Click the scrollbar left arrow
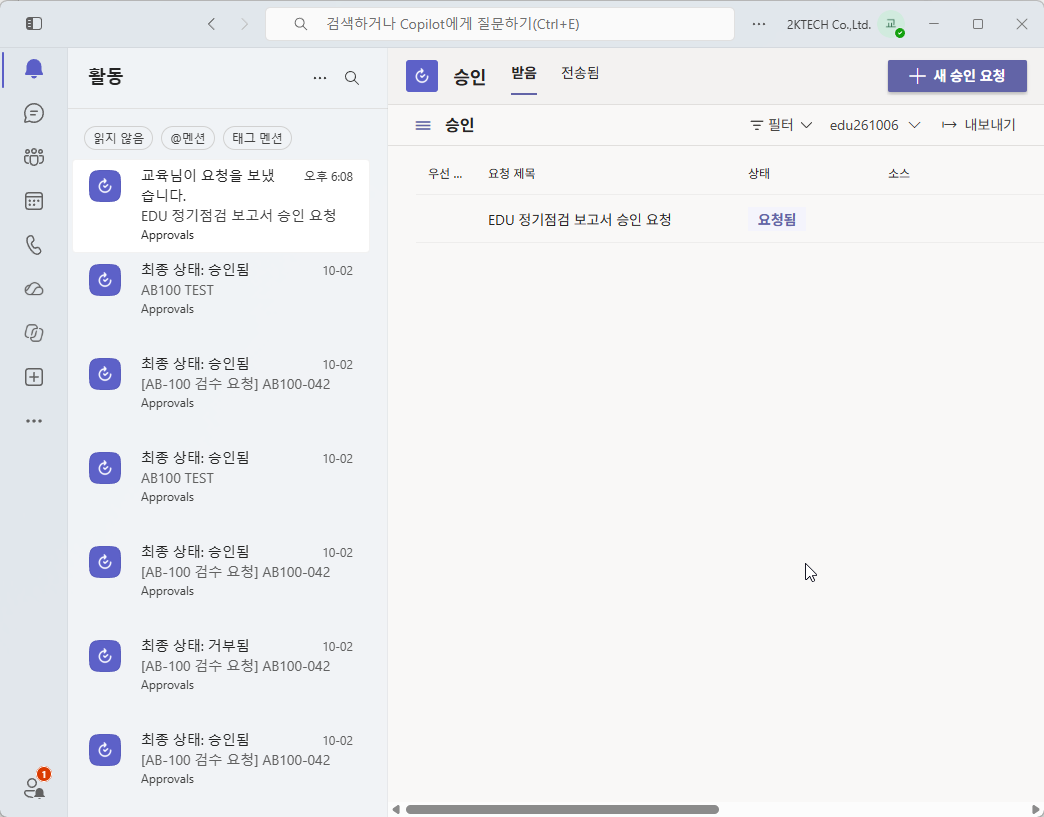The width and height of the screenshot is (1044, 817). (x=396, y=810)
